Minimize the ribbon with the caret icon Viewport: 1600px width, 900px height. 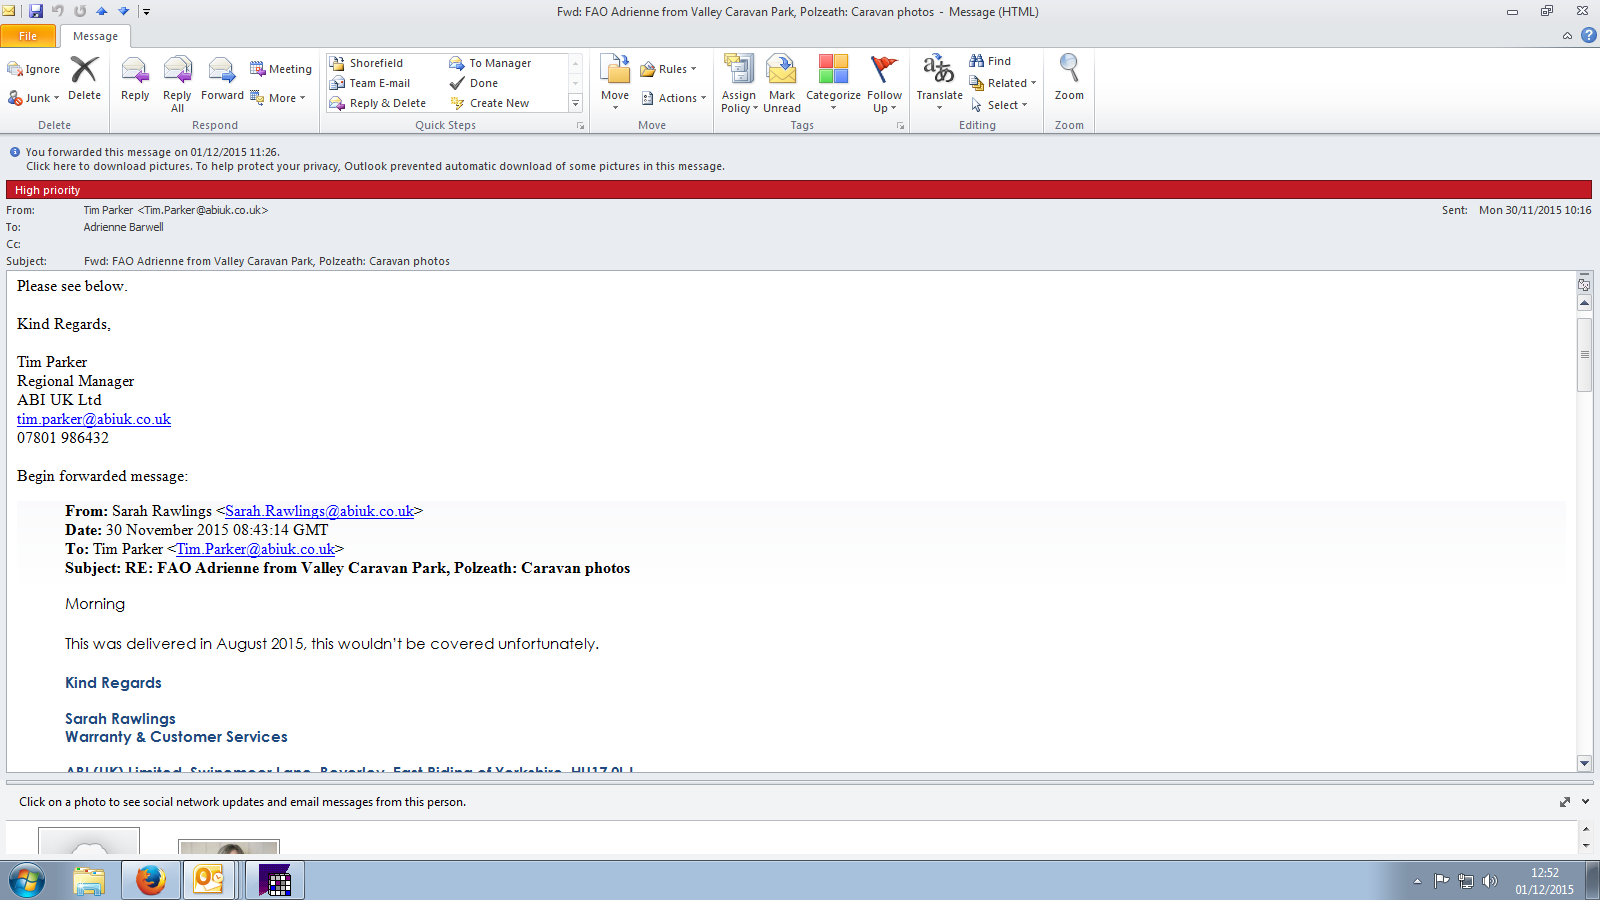[x=1567, y=36]
